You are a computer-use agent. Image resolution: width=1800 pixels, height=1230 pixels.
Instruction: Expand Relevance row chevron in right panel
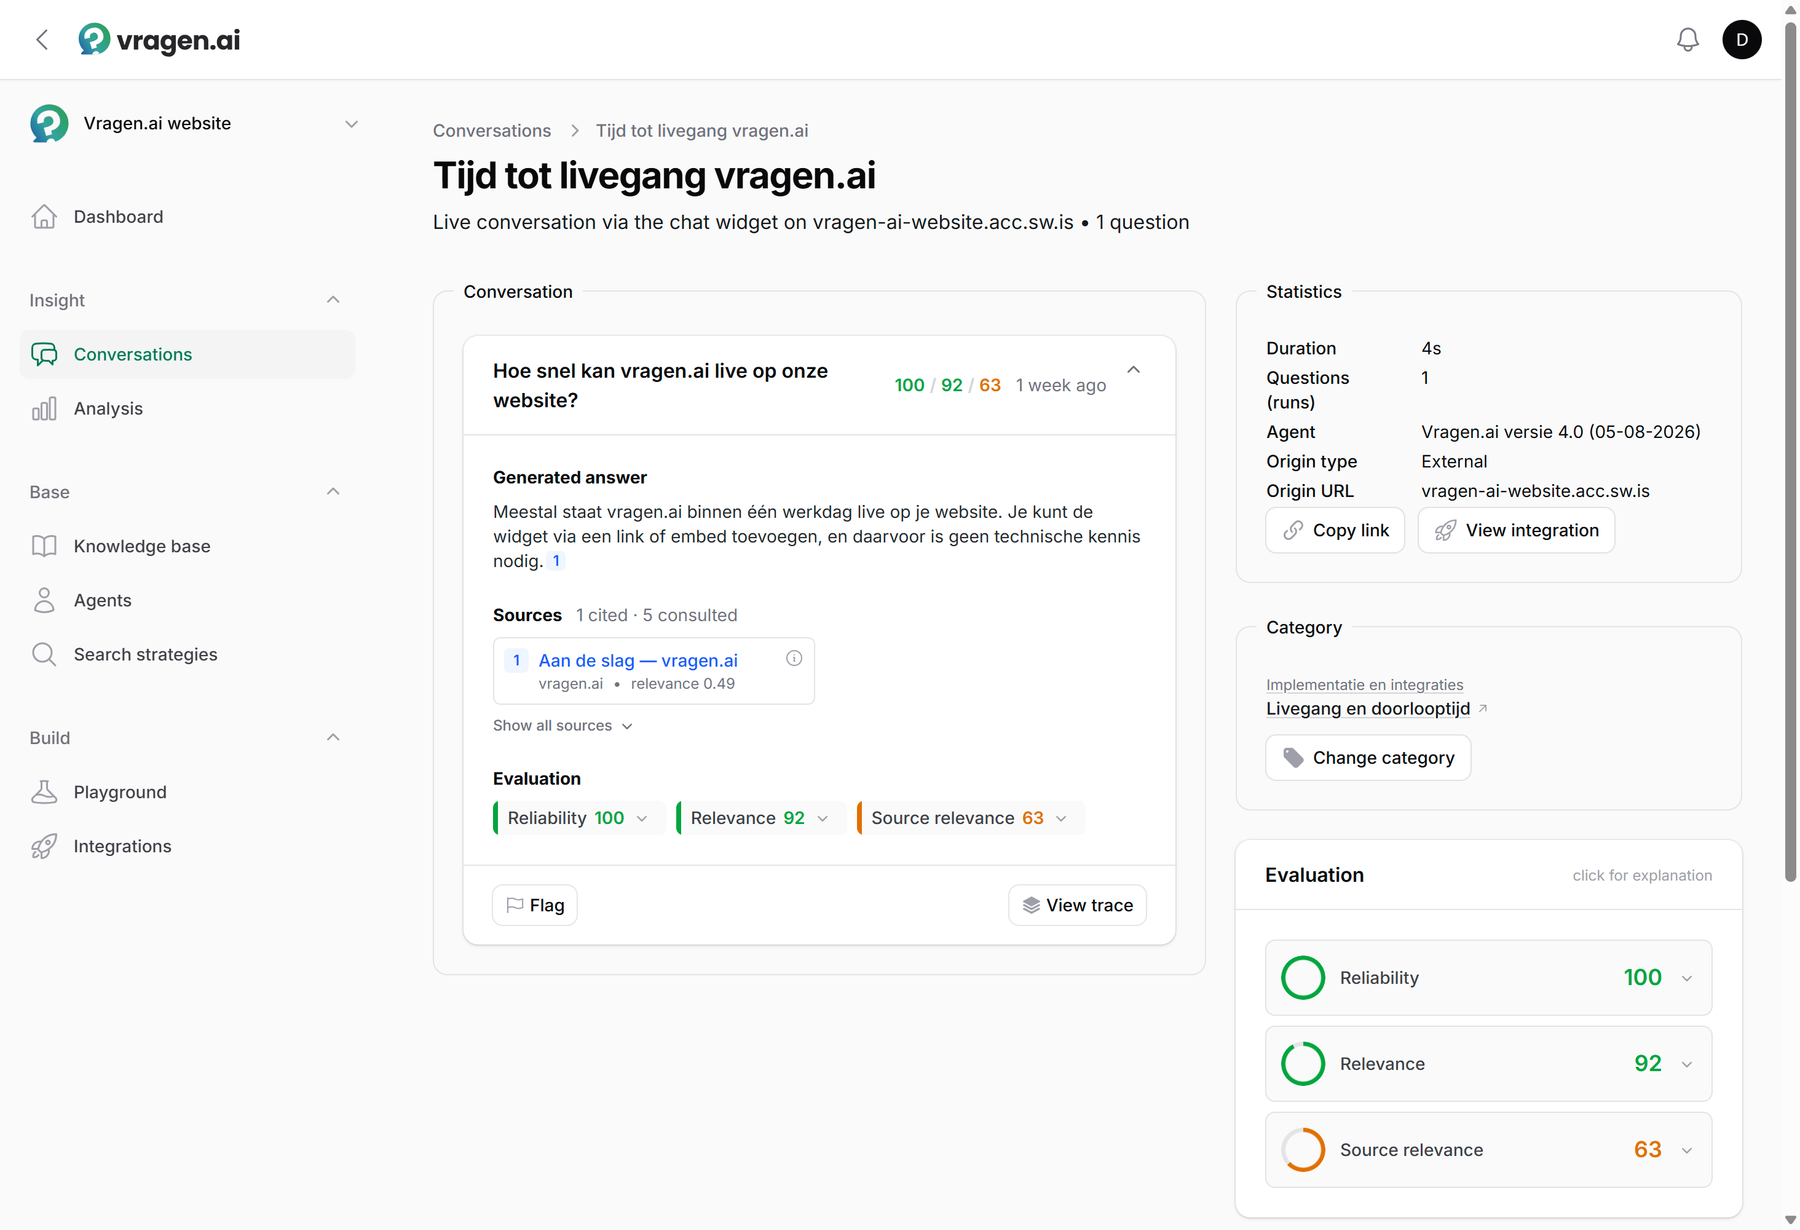pos(1687,1064)
